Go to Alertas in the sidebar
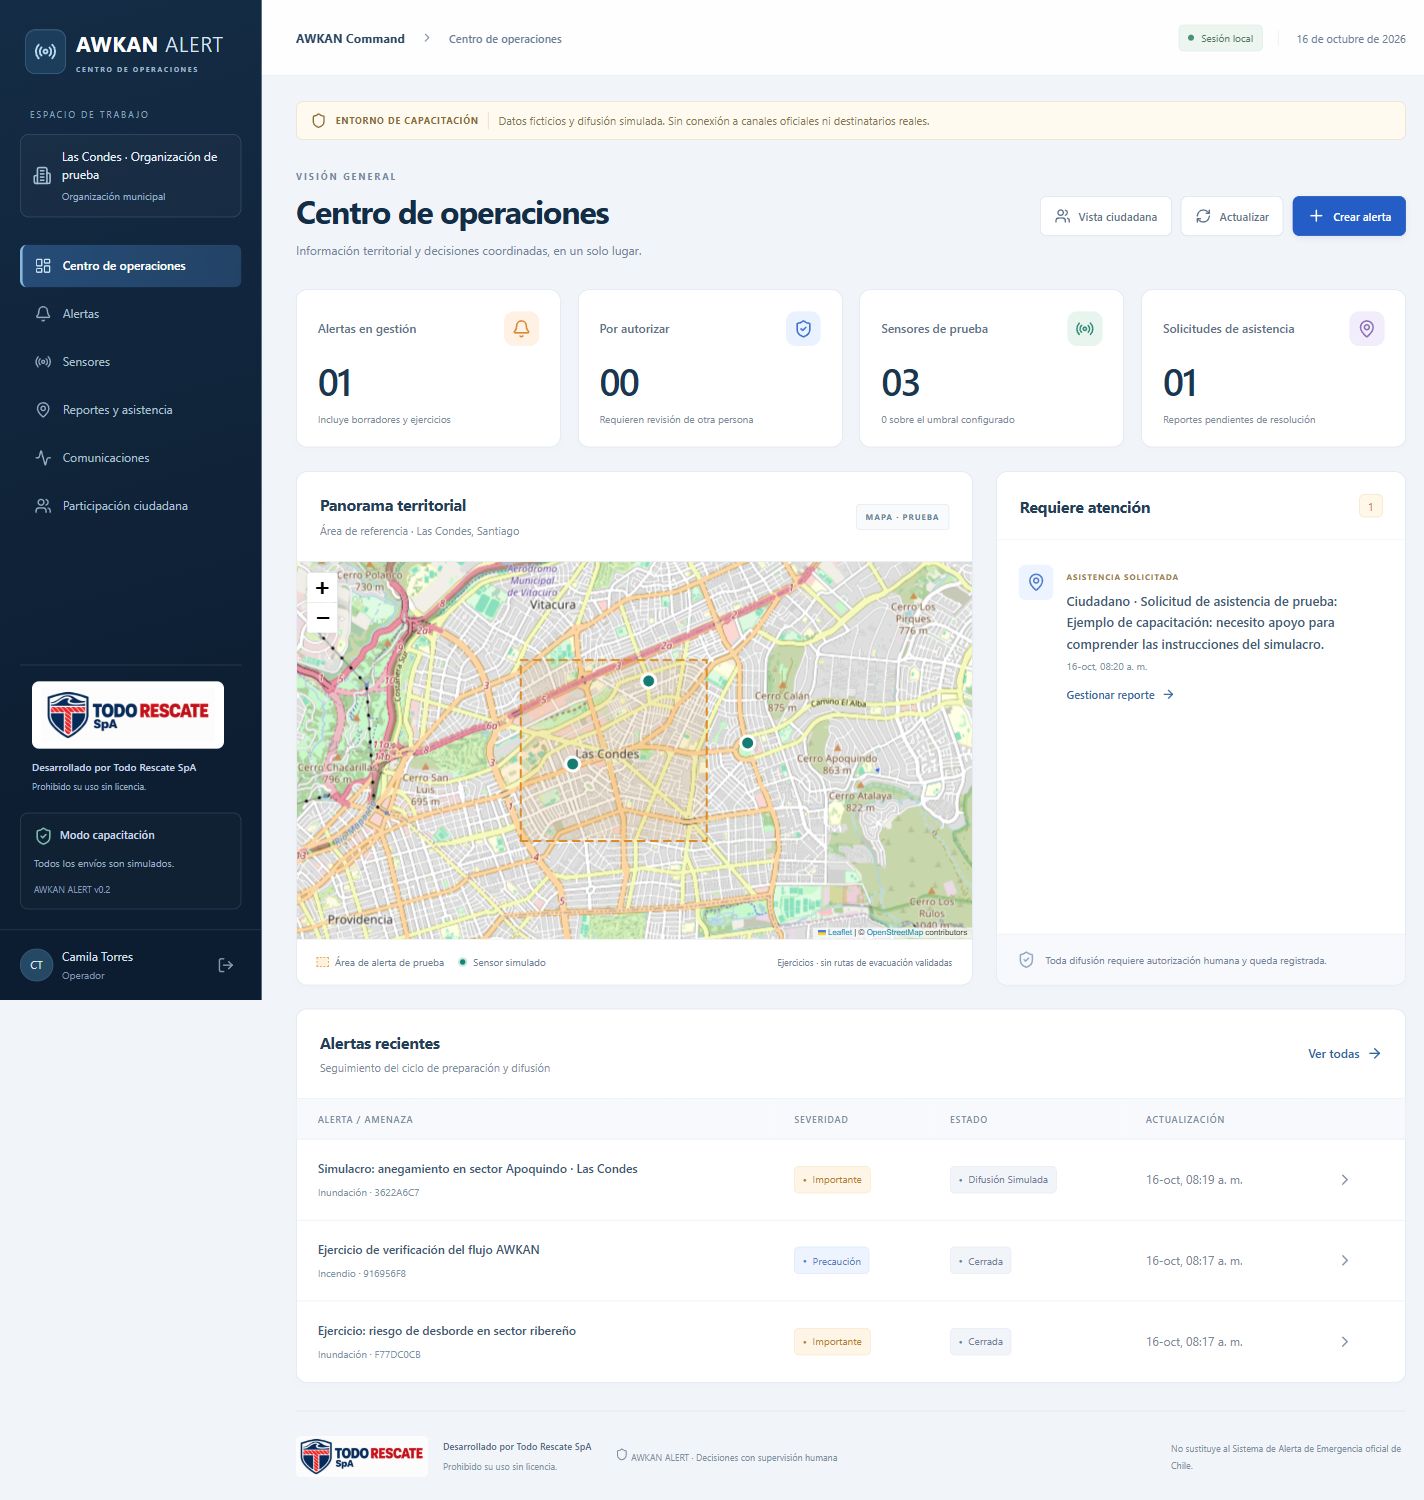This screenshot has height=1500, width=1424. [x=130, y=314]
